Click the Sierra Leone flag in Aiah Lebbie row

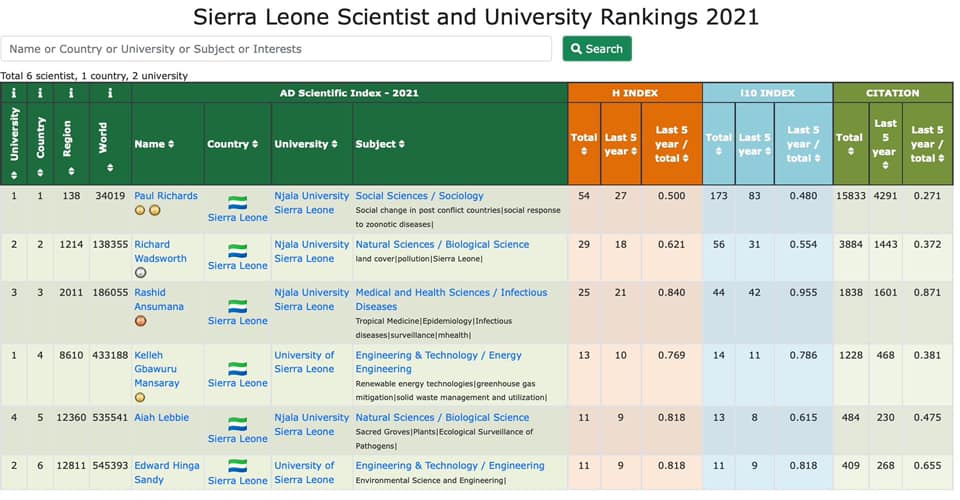coord(237,424)
